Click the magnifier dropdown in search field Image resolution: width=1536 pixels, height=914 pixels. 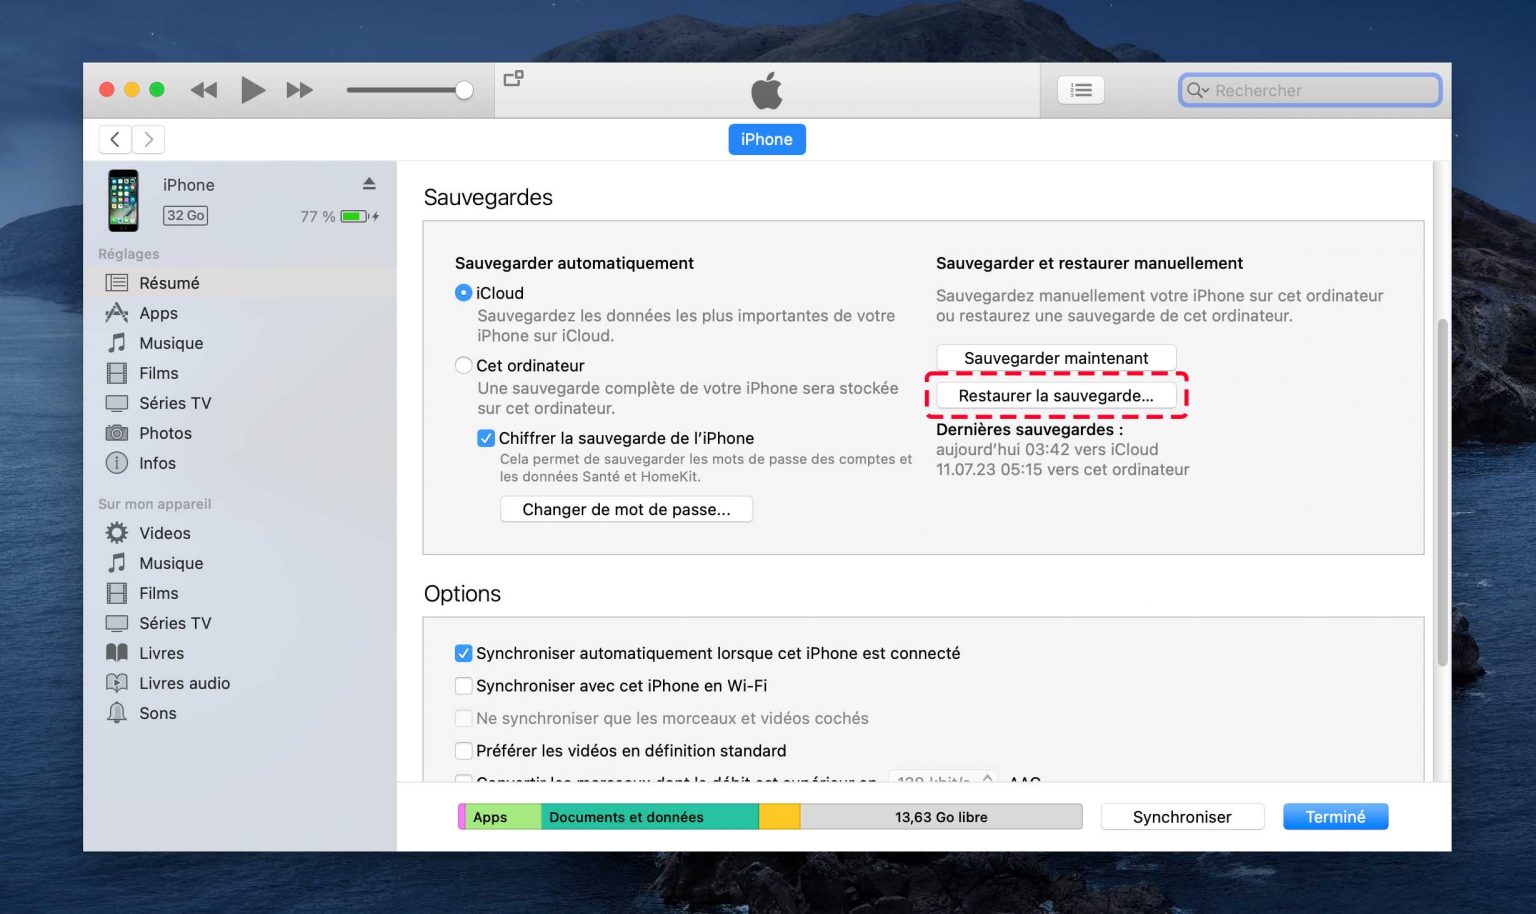(1198, 90)
